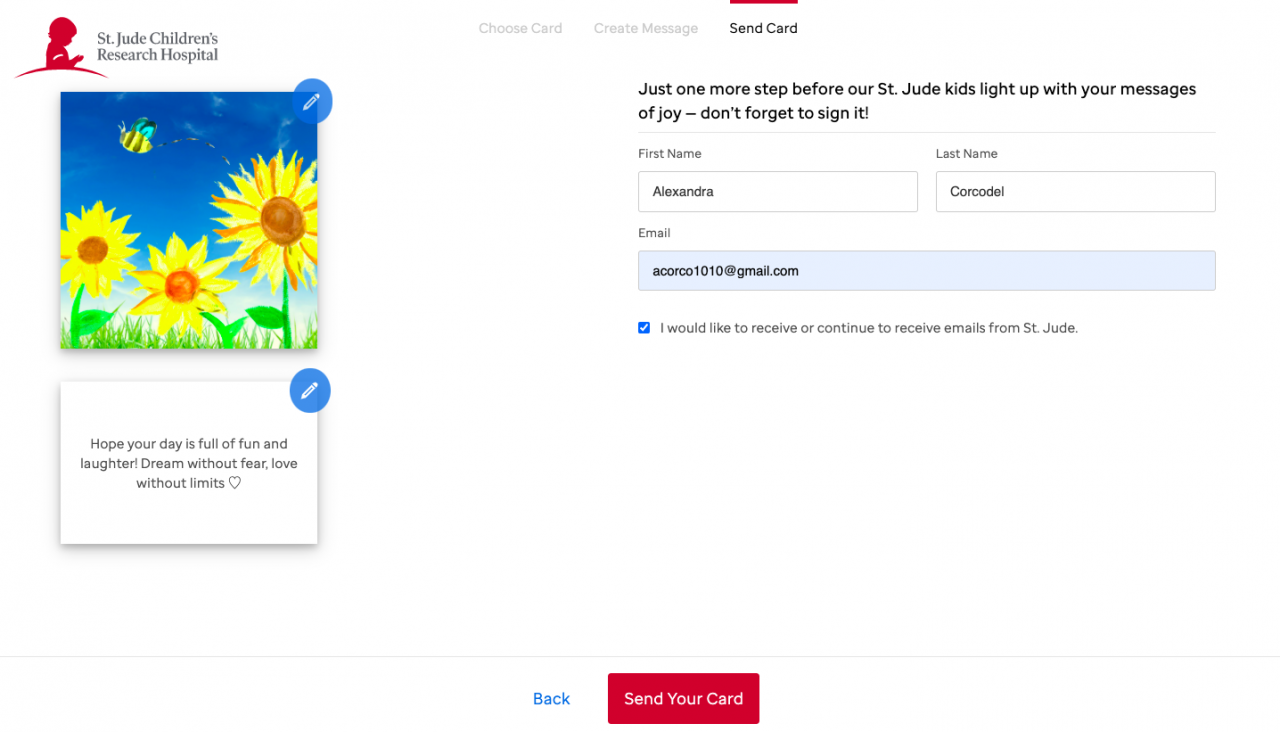The height and width of the screenshot is (732, 1280).
Task: Click the 'Just one more step' heading
Action: click(x=916, y=101)
